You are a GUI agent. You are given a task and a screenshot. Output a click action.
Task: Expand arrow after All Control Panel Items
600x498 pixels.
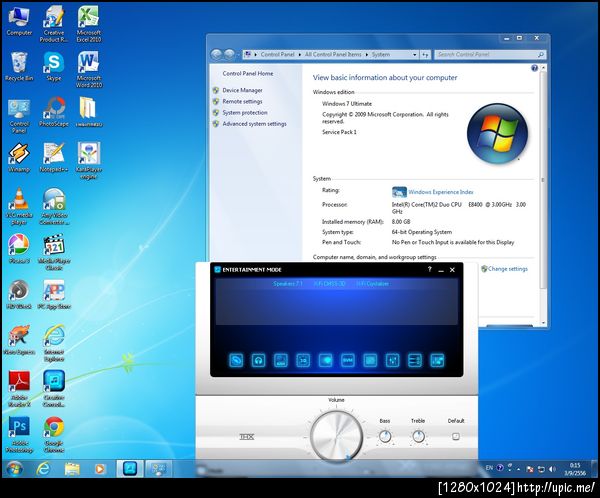tap(367, 55)
